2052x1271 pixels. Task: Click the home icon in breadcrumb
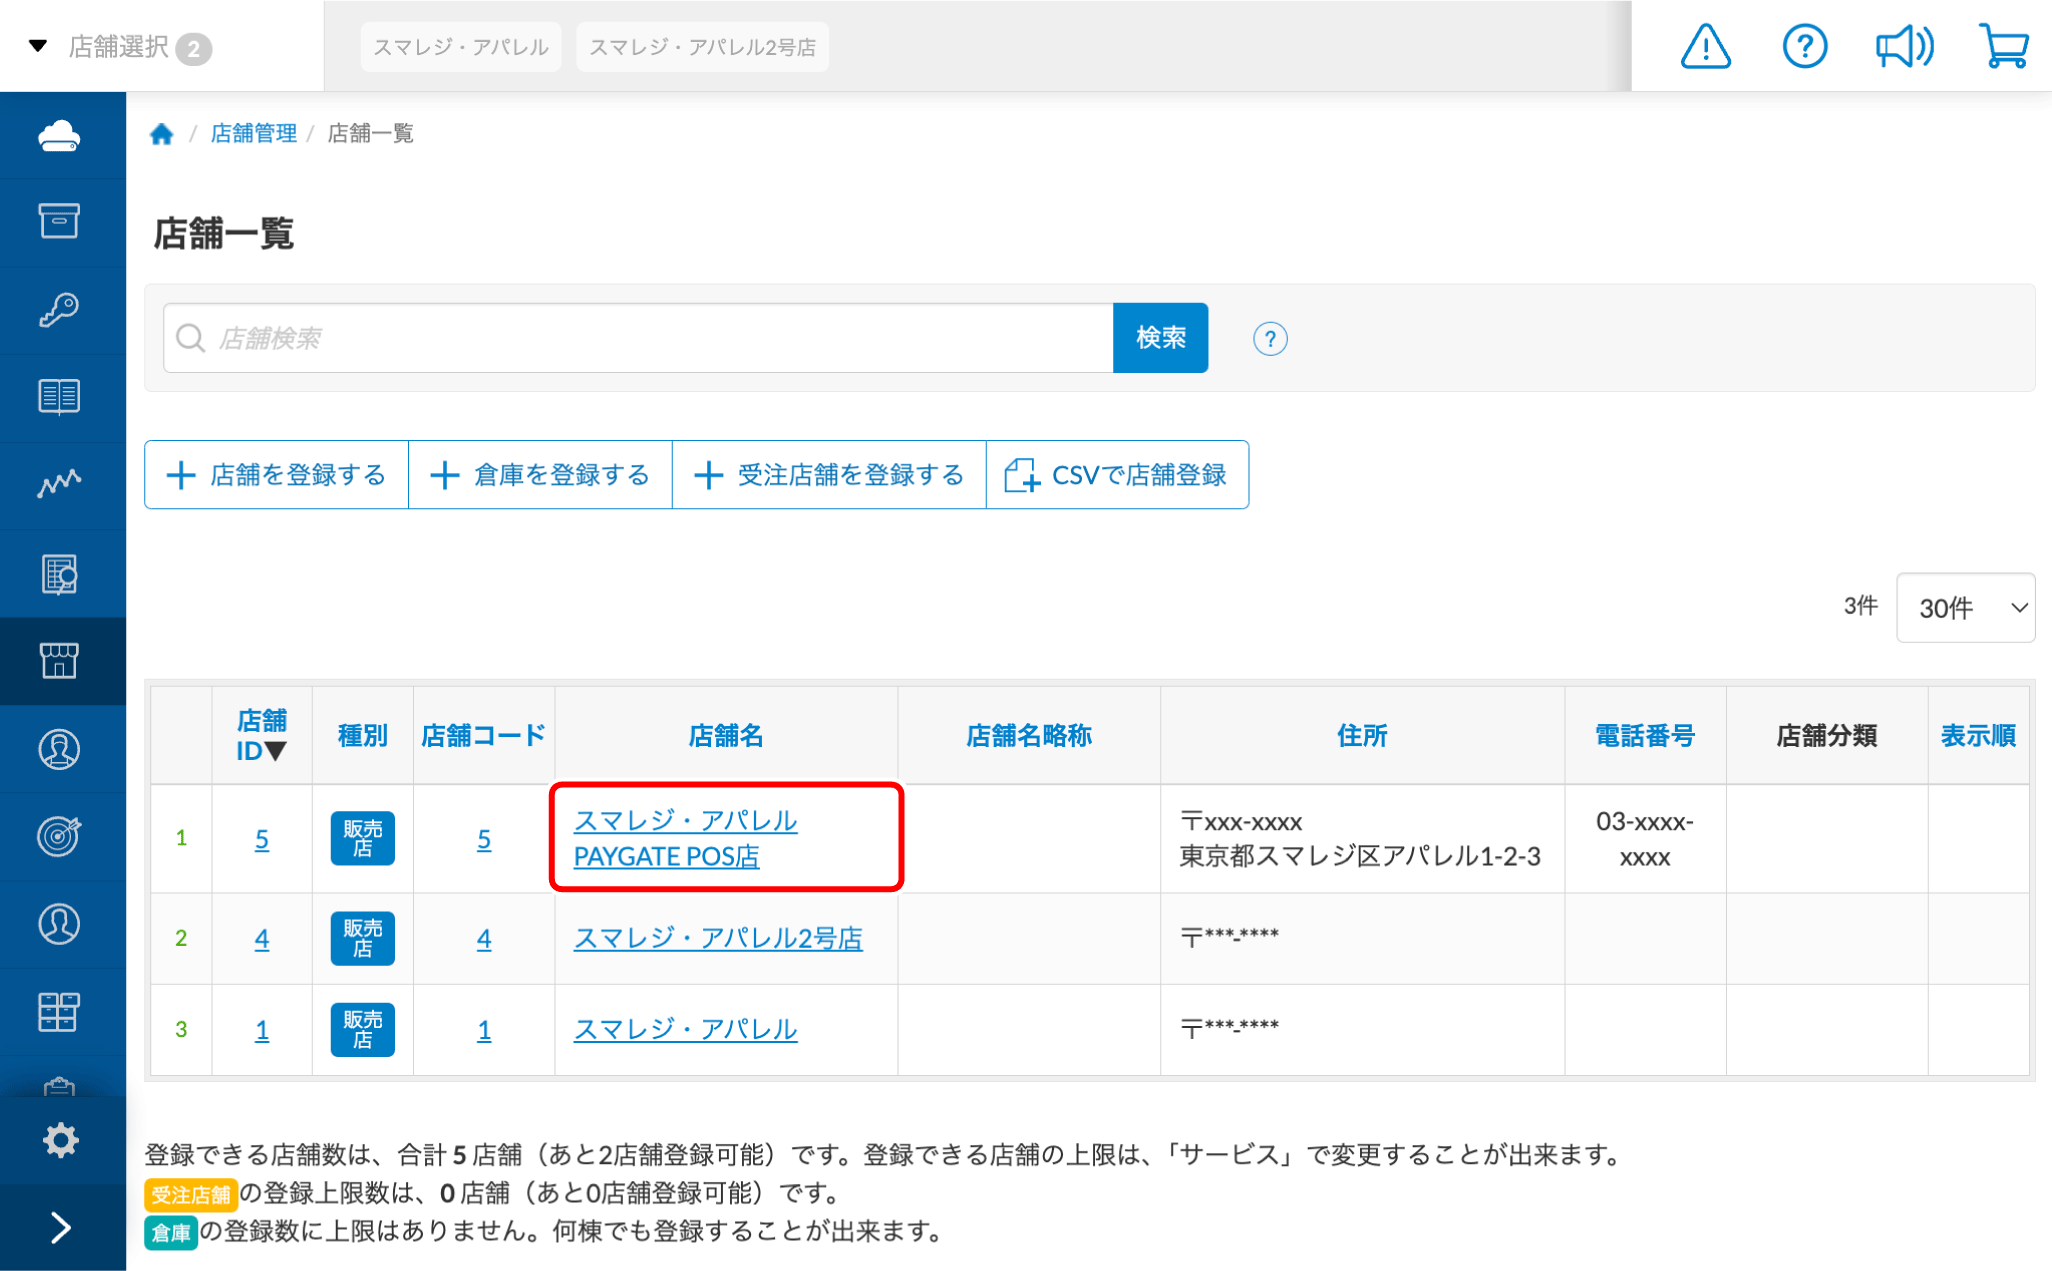162,134
